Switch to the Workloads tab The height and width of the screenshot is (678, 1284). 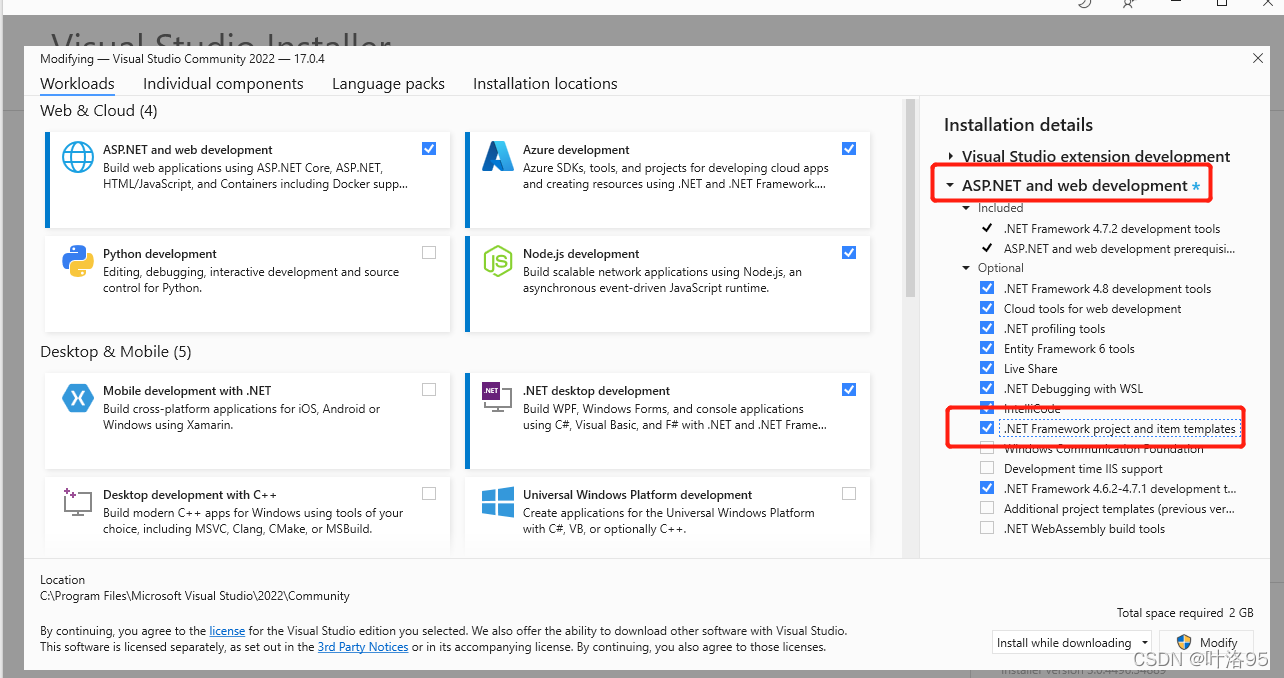(x=77, y=84)
